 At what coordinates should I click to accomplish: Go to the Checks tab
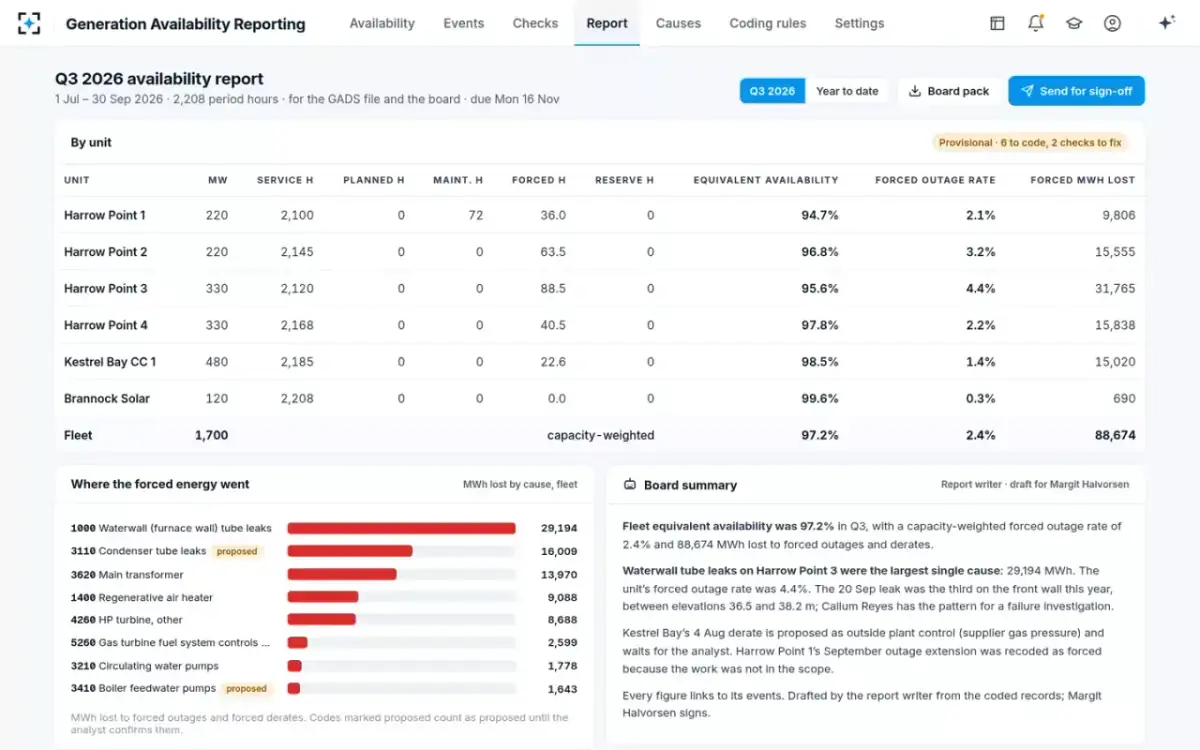tap(535, 23)
